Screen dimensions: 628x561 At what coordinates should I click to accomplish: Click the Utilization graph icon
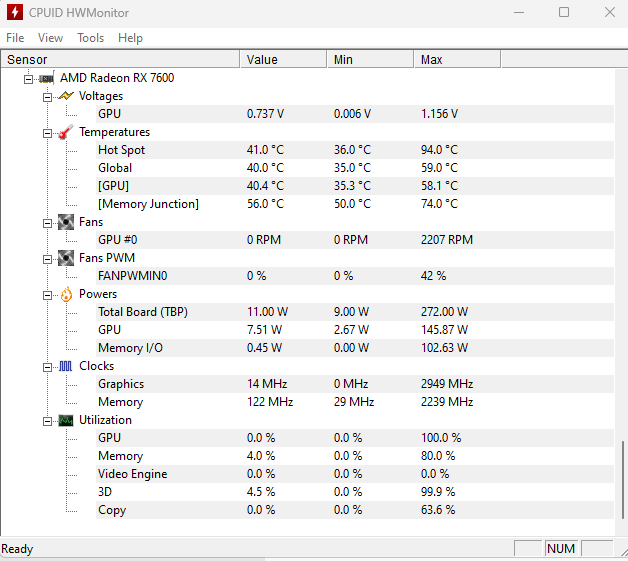(66, 420)
